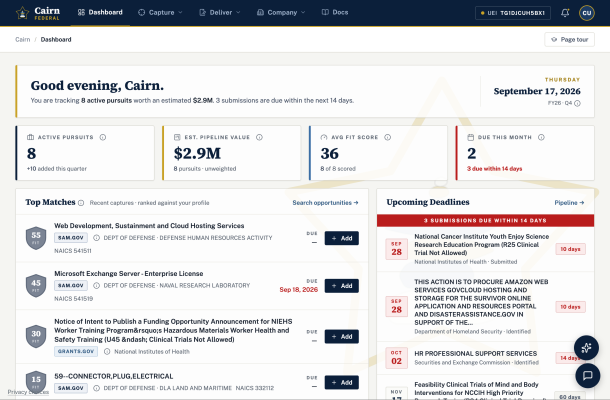Click the Due This Month calendar icon
Image resolution: width=610 pixels, height=400 pixels.
pos(470,137)
